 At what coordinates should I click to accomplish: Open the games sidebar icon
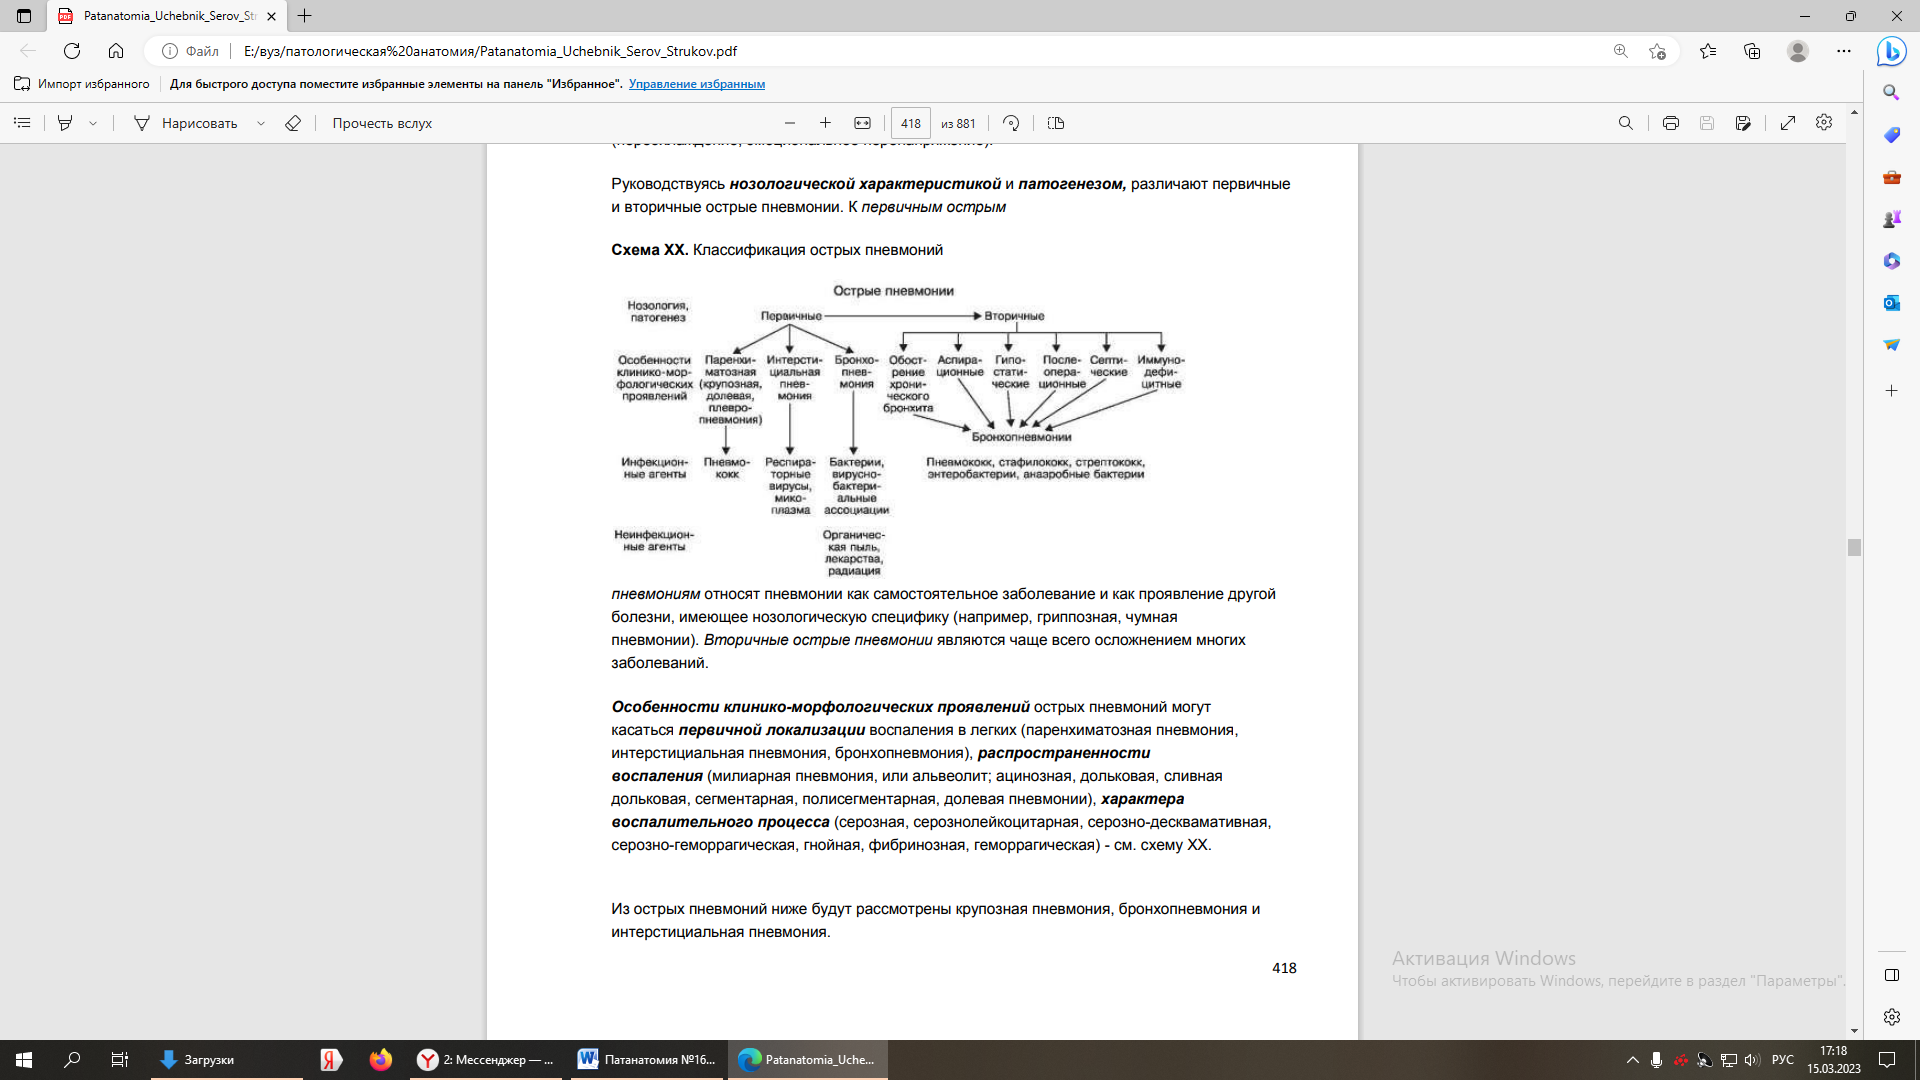[1891, 219]
